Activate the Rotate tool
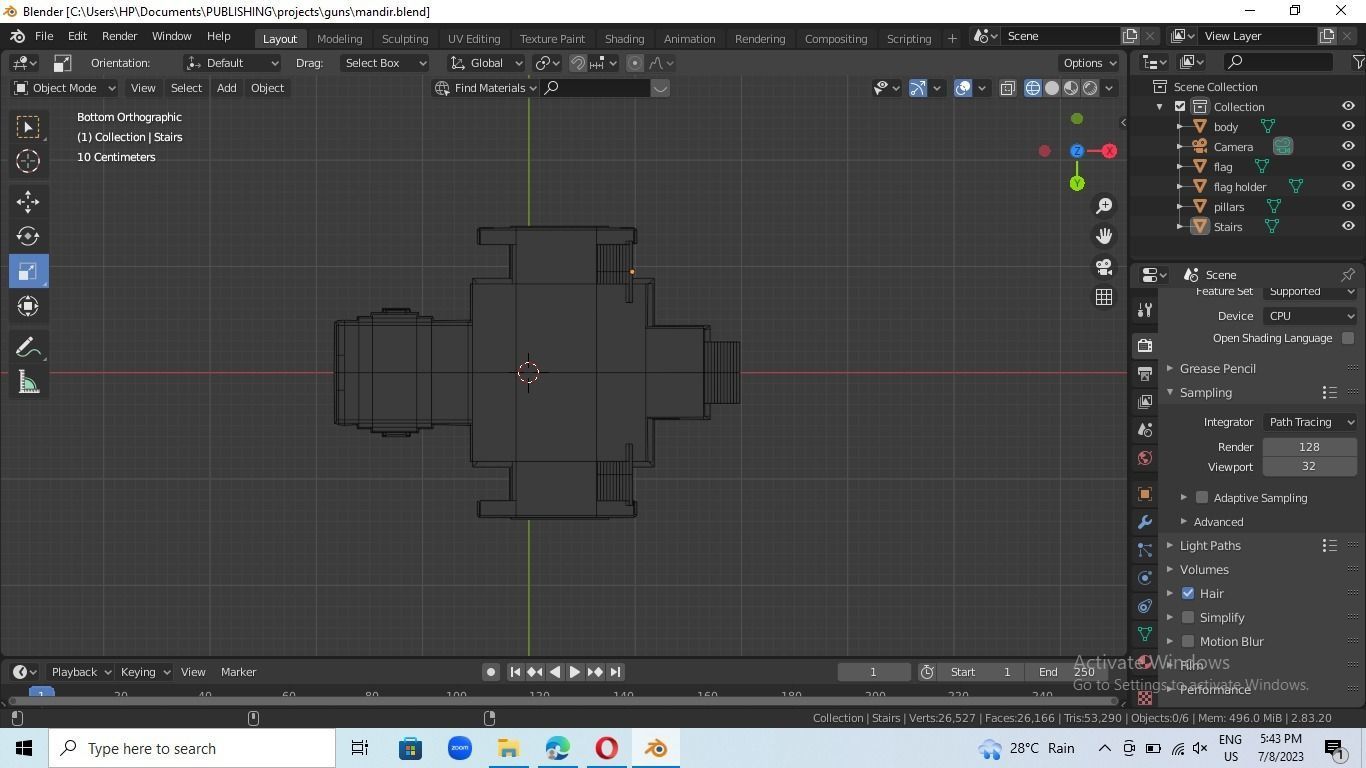The image size is (1366, 768). click(28, 236)
